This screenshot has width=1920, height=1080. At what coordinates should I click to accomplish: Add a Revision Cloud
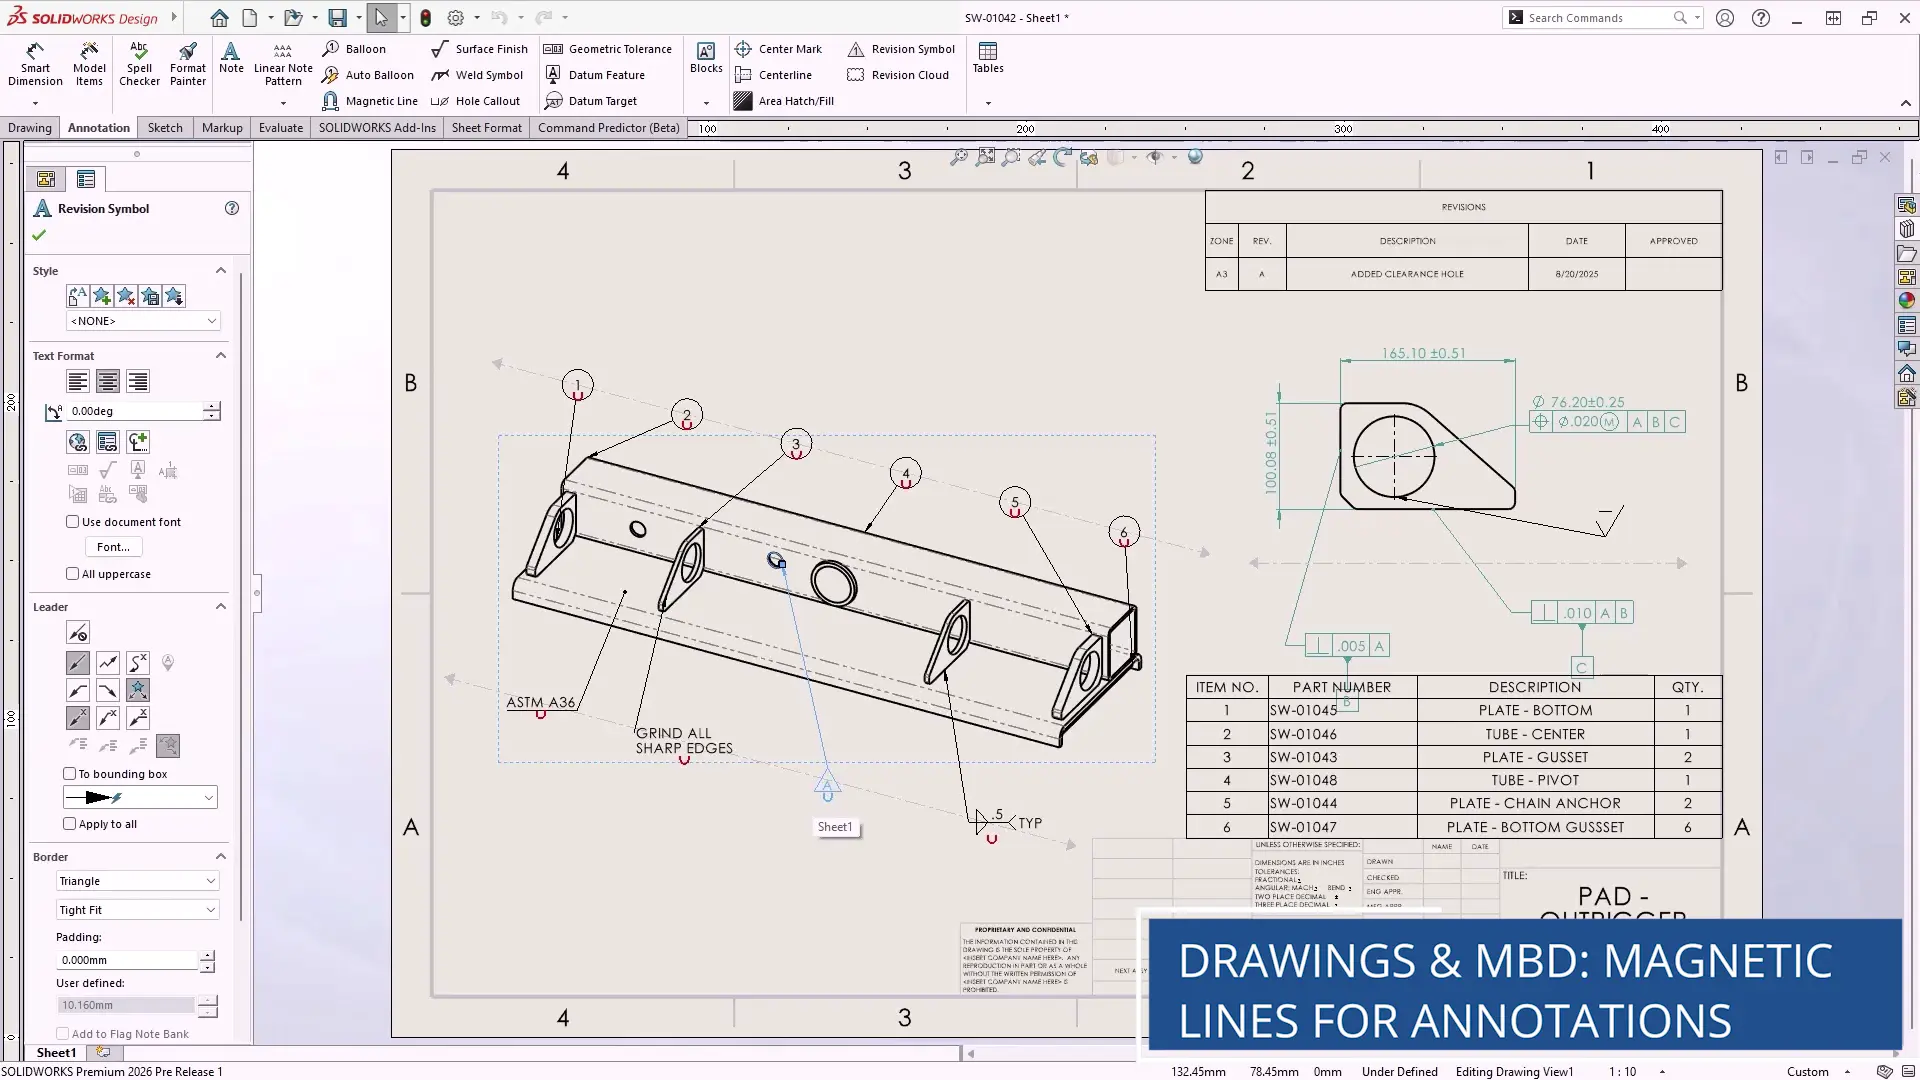pyautogui.click(x=897, y=74)
